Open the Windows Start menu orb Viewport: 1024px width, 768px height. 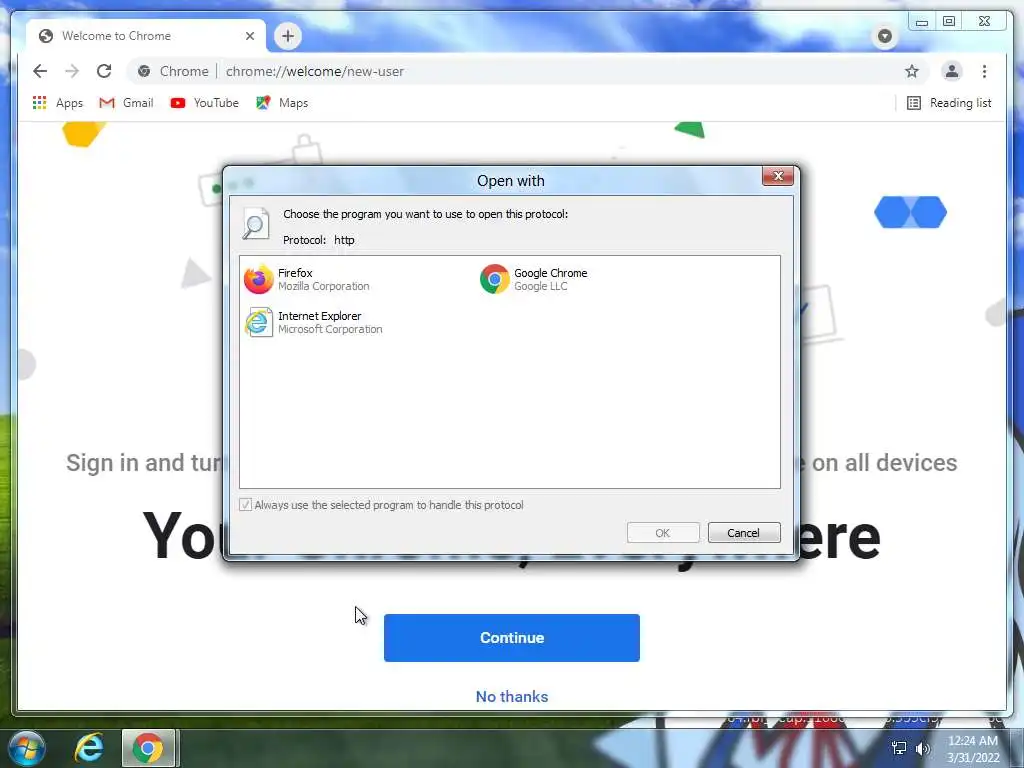point(27,748)
